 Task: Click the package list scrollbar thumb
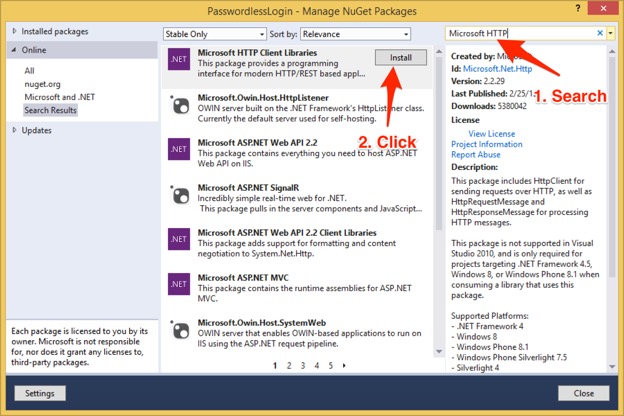tap(439, 143)
